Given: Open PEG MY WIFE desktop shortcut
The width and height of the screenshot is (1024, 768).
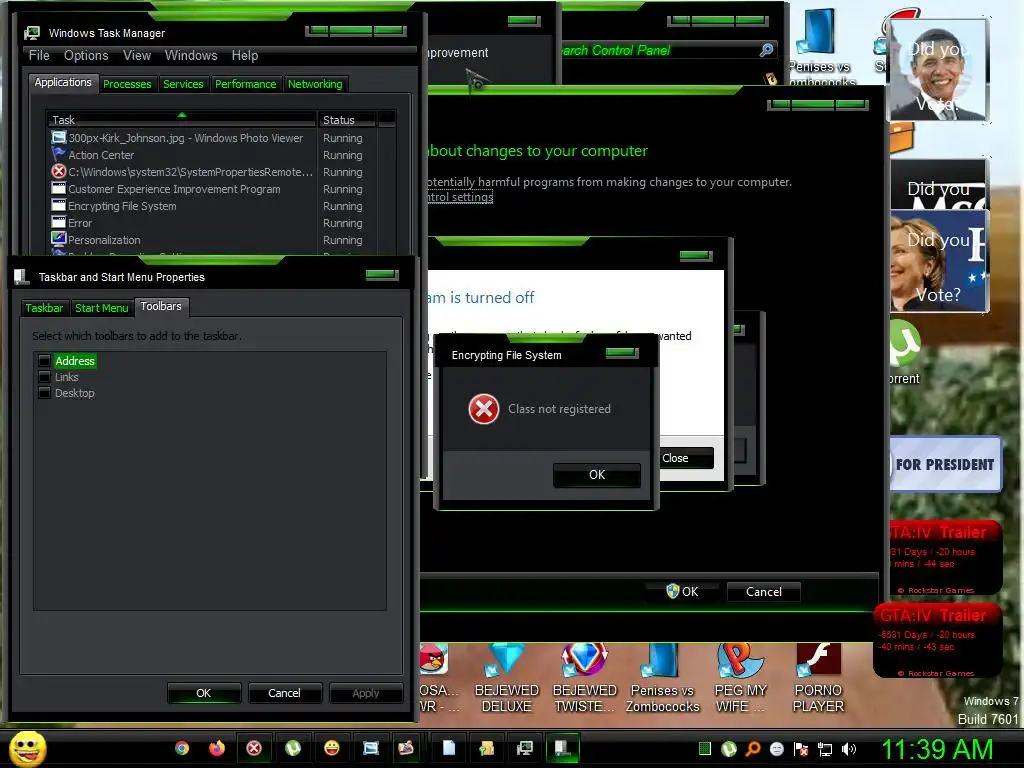Looking at the screenshot, I should coord(740,678).
